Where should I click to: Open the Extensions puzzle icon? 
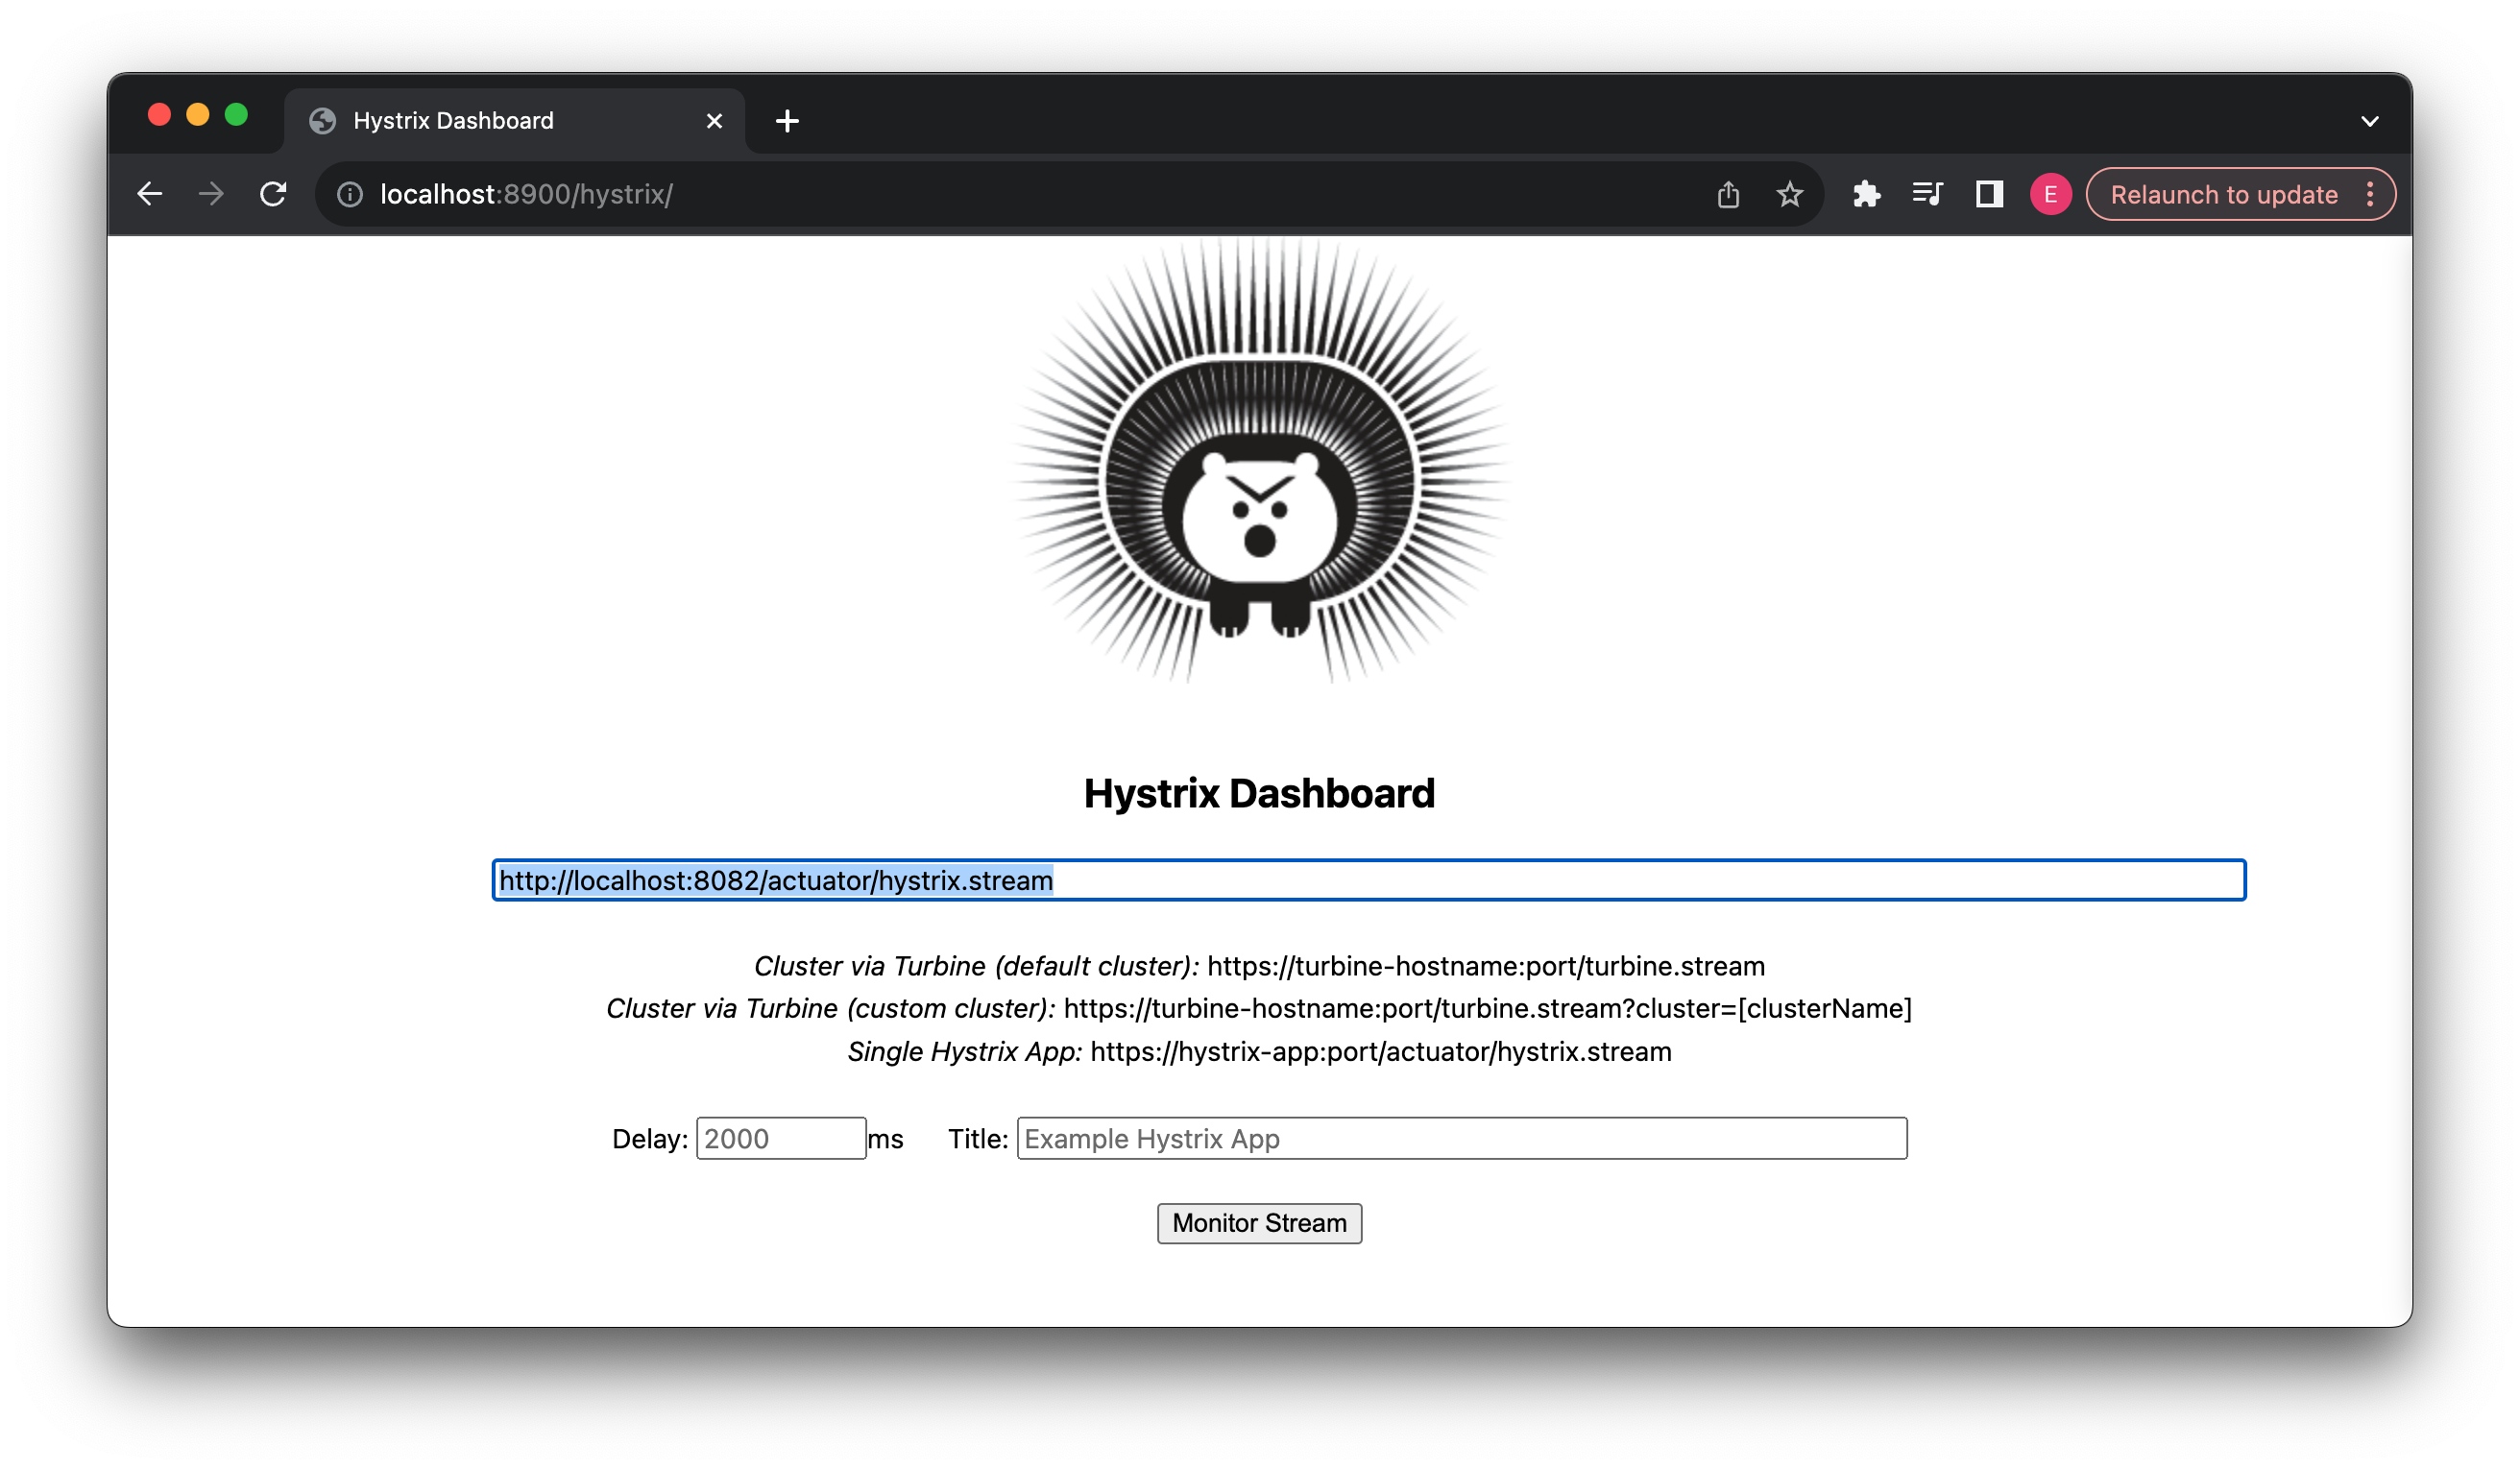tap(1866, 194)
